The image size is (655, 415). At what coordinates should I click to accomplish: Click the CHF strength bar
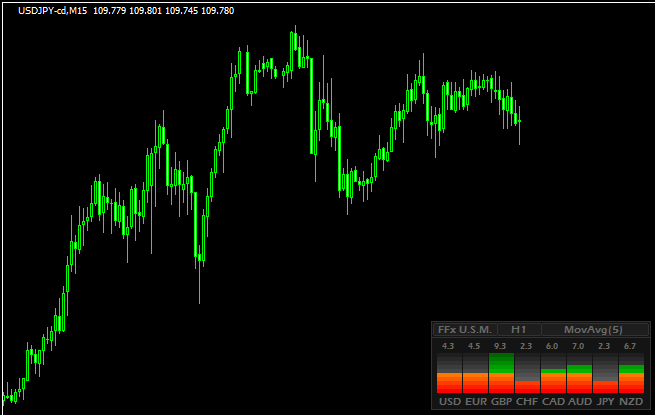[527, 386]
